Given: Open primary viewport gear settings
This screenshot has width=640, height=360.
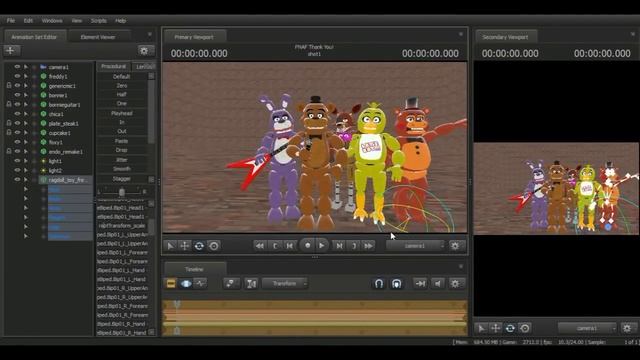Looking at the screenshot, I should tap(455, 246).
